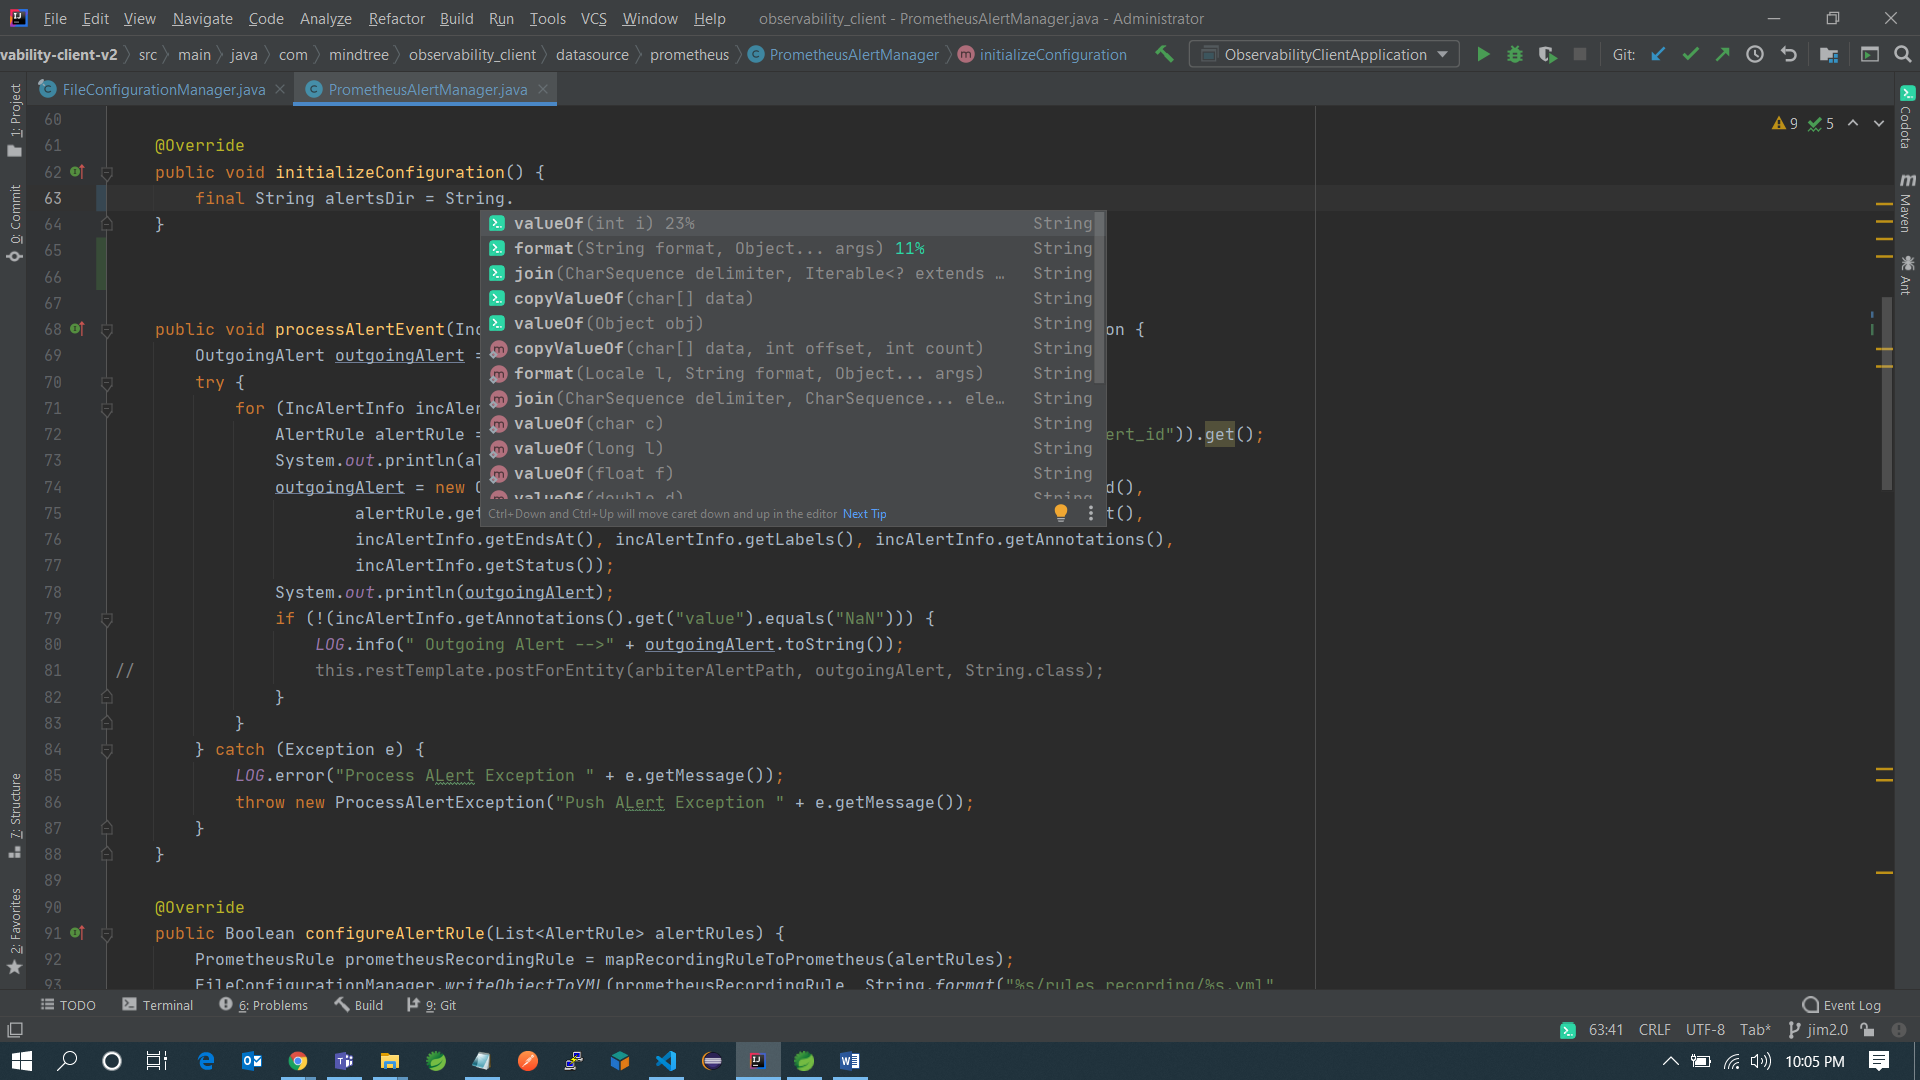This screenshot has height=1080, width=1920.
Task: Open the Refactor menu
Action: 396,18
